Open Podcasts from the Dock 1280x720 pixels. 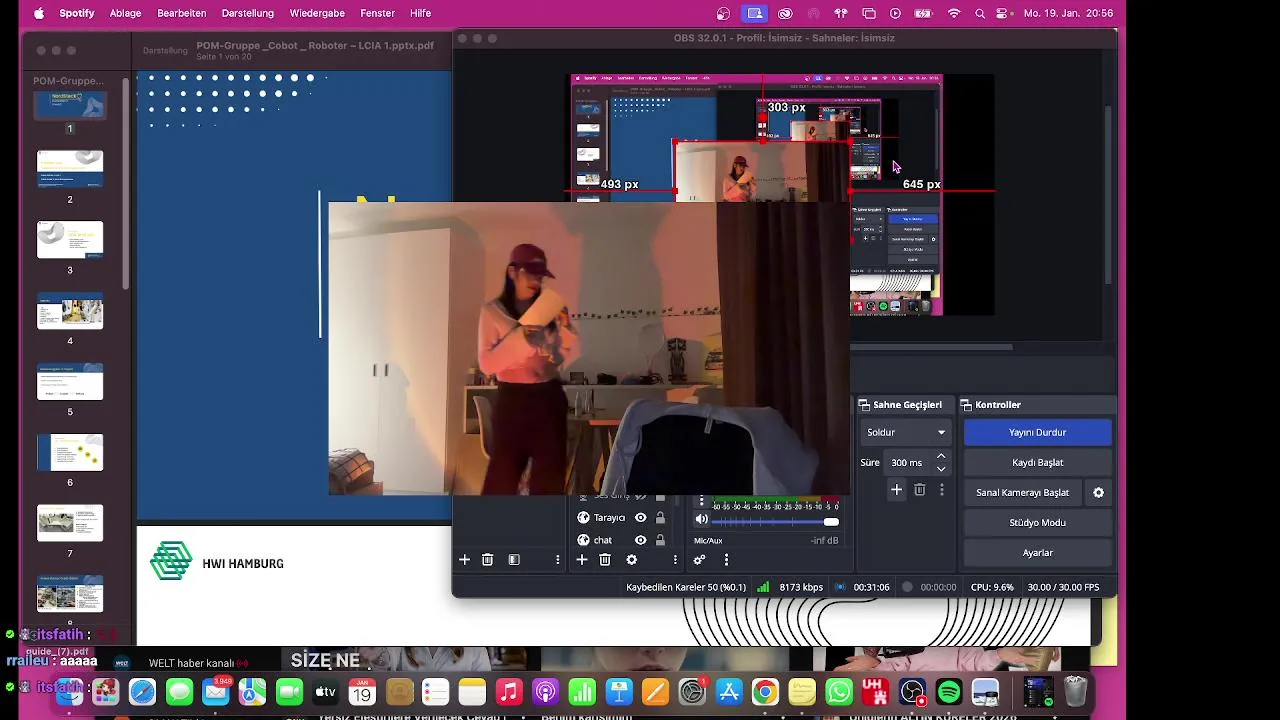(x=545, y=691)
